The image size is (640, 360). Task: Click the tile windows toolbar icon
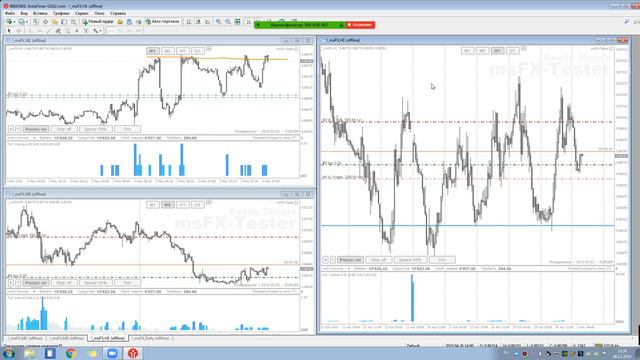pyautogui.click(x=238, y=22)
